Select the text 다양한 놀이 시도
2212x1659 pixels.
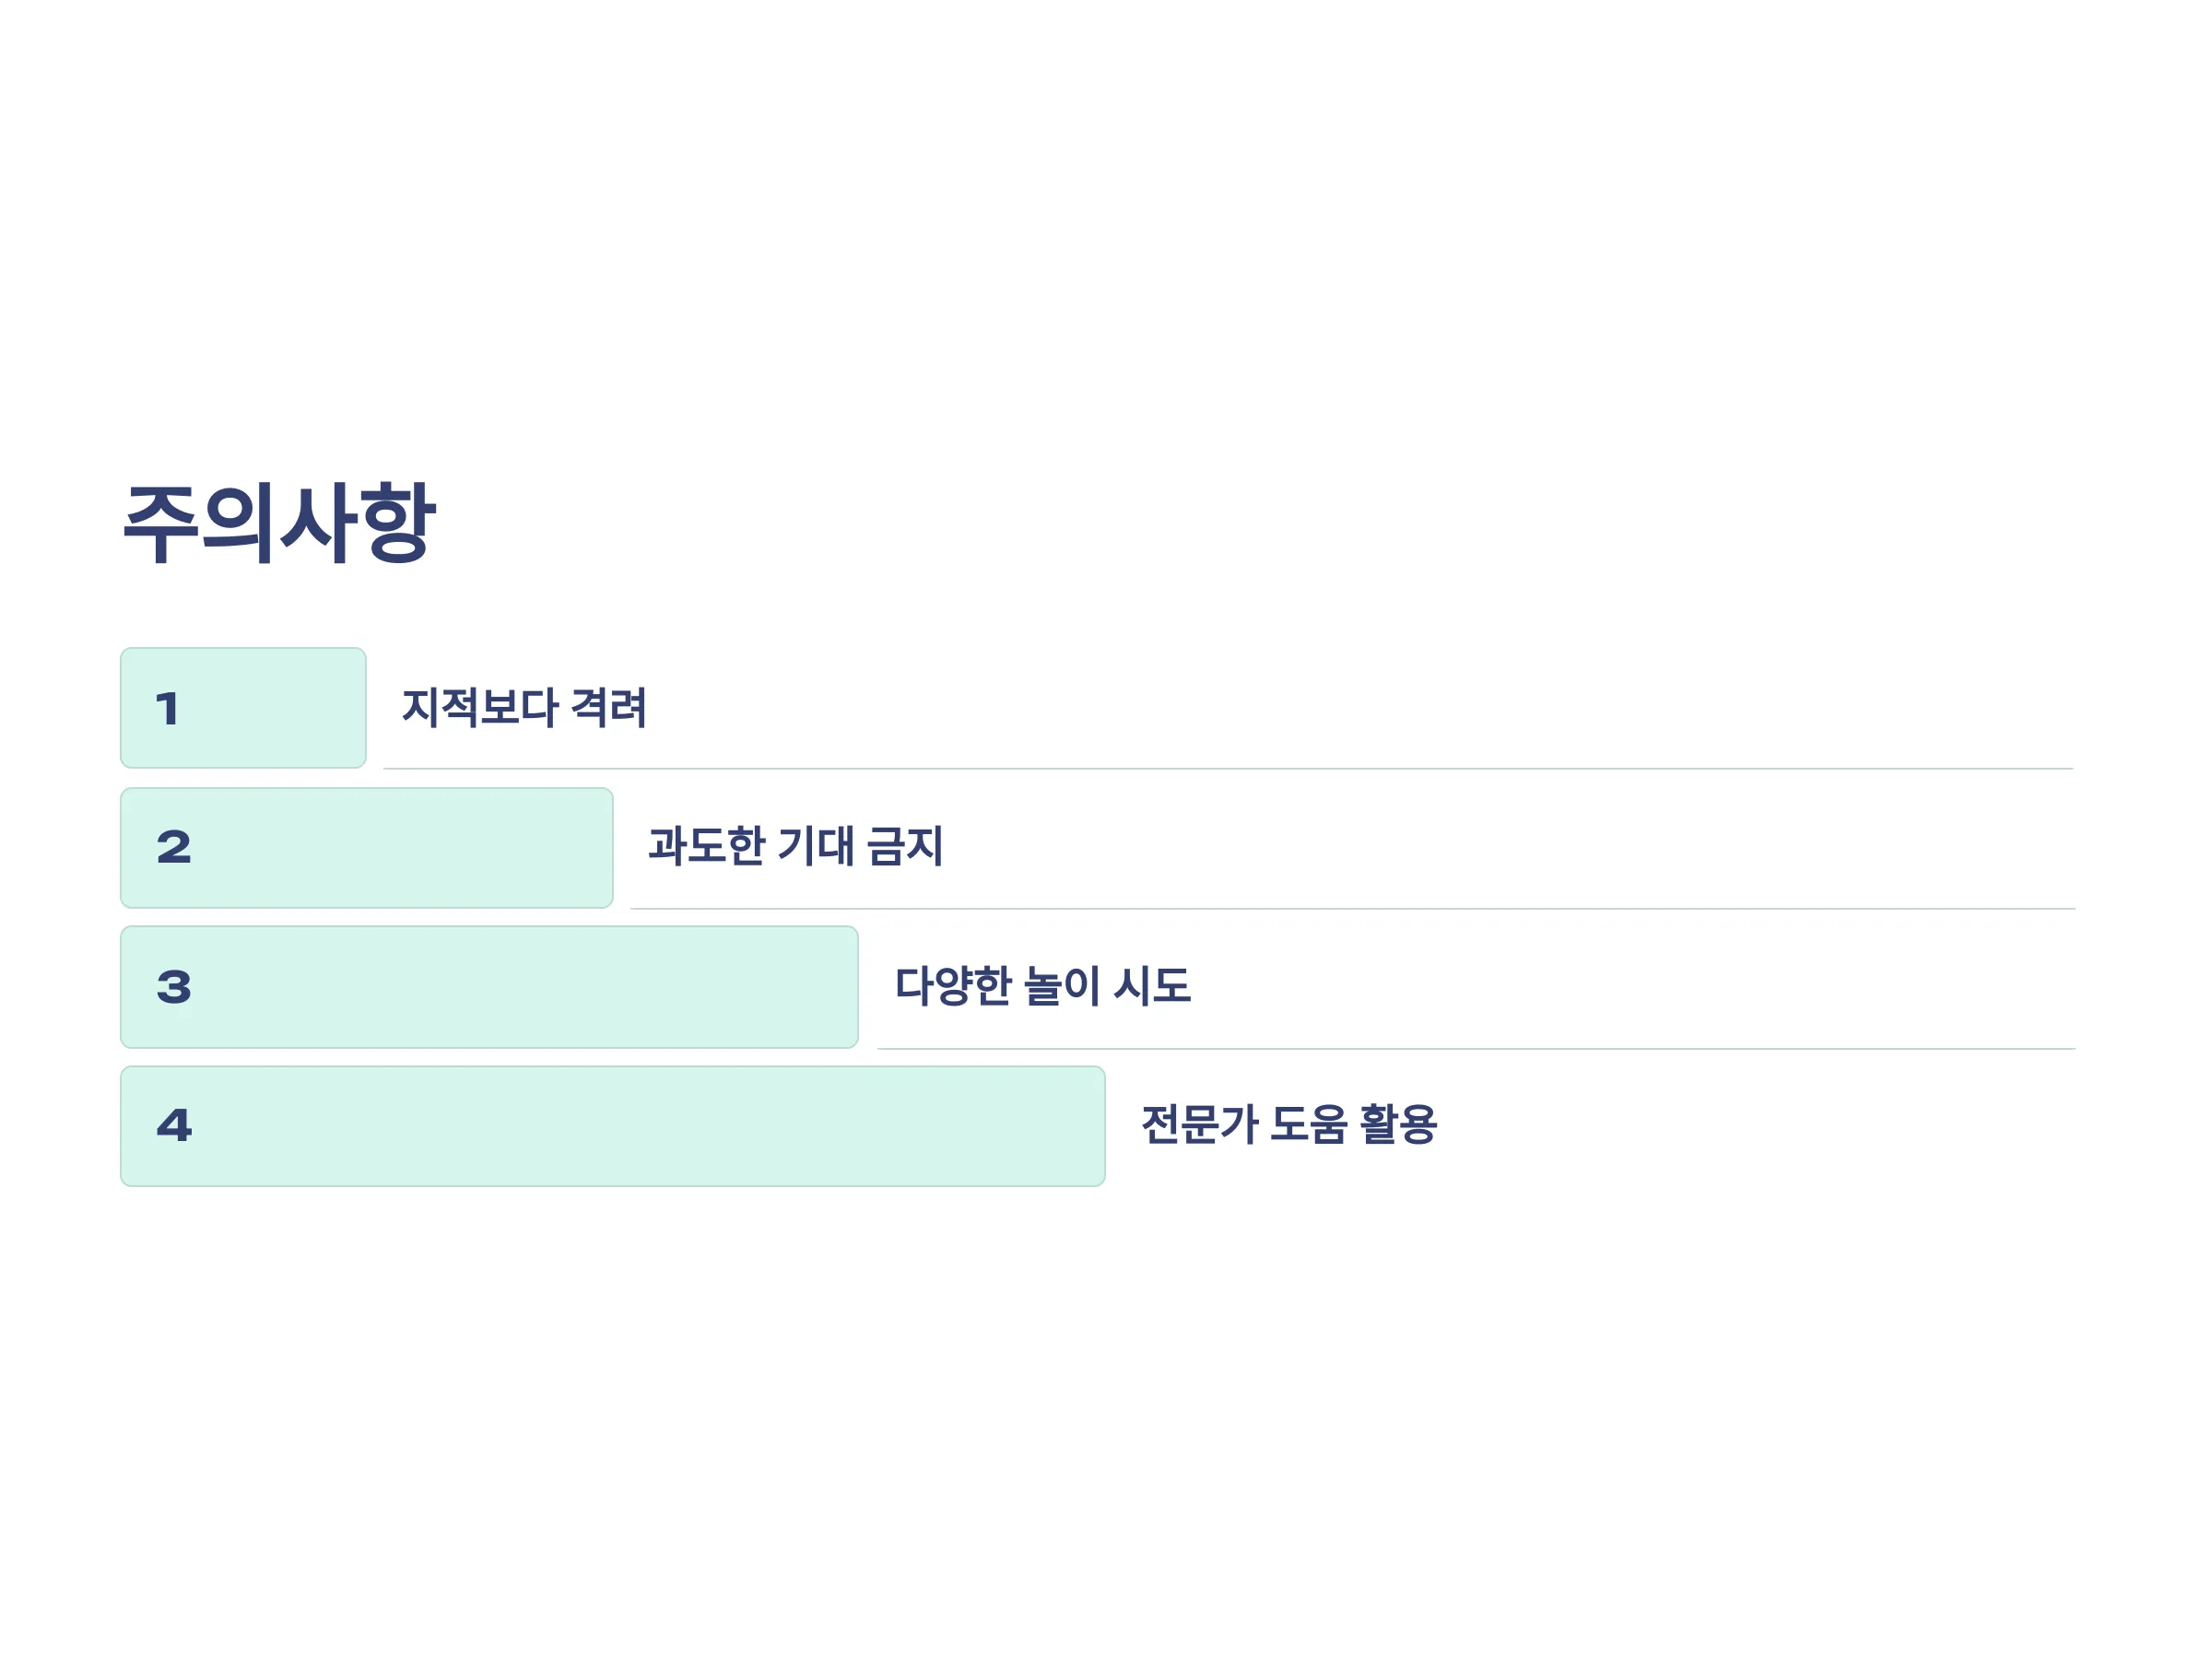point(1042,986)
